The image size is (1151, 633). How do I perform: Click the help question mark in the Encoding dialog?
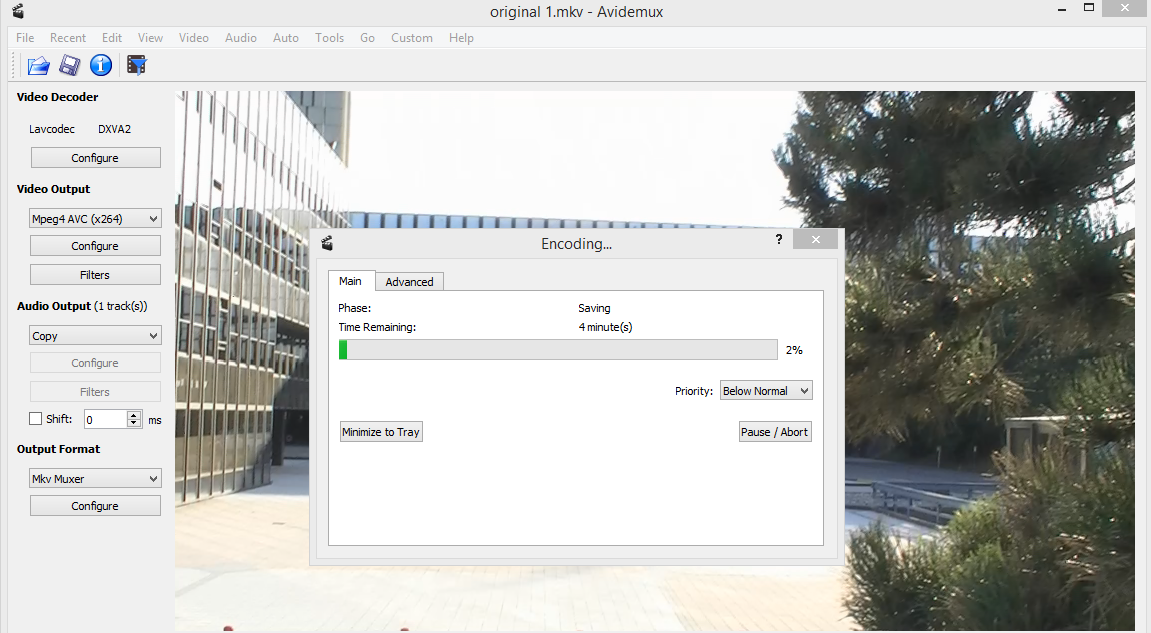[779, 239]
